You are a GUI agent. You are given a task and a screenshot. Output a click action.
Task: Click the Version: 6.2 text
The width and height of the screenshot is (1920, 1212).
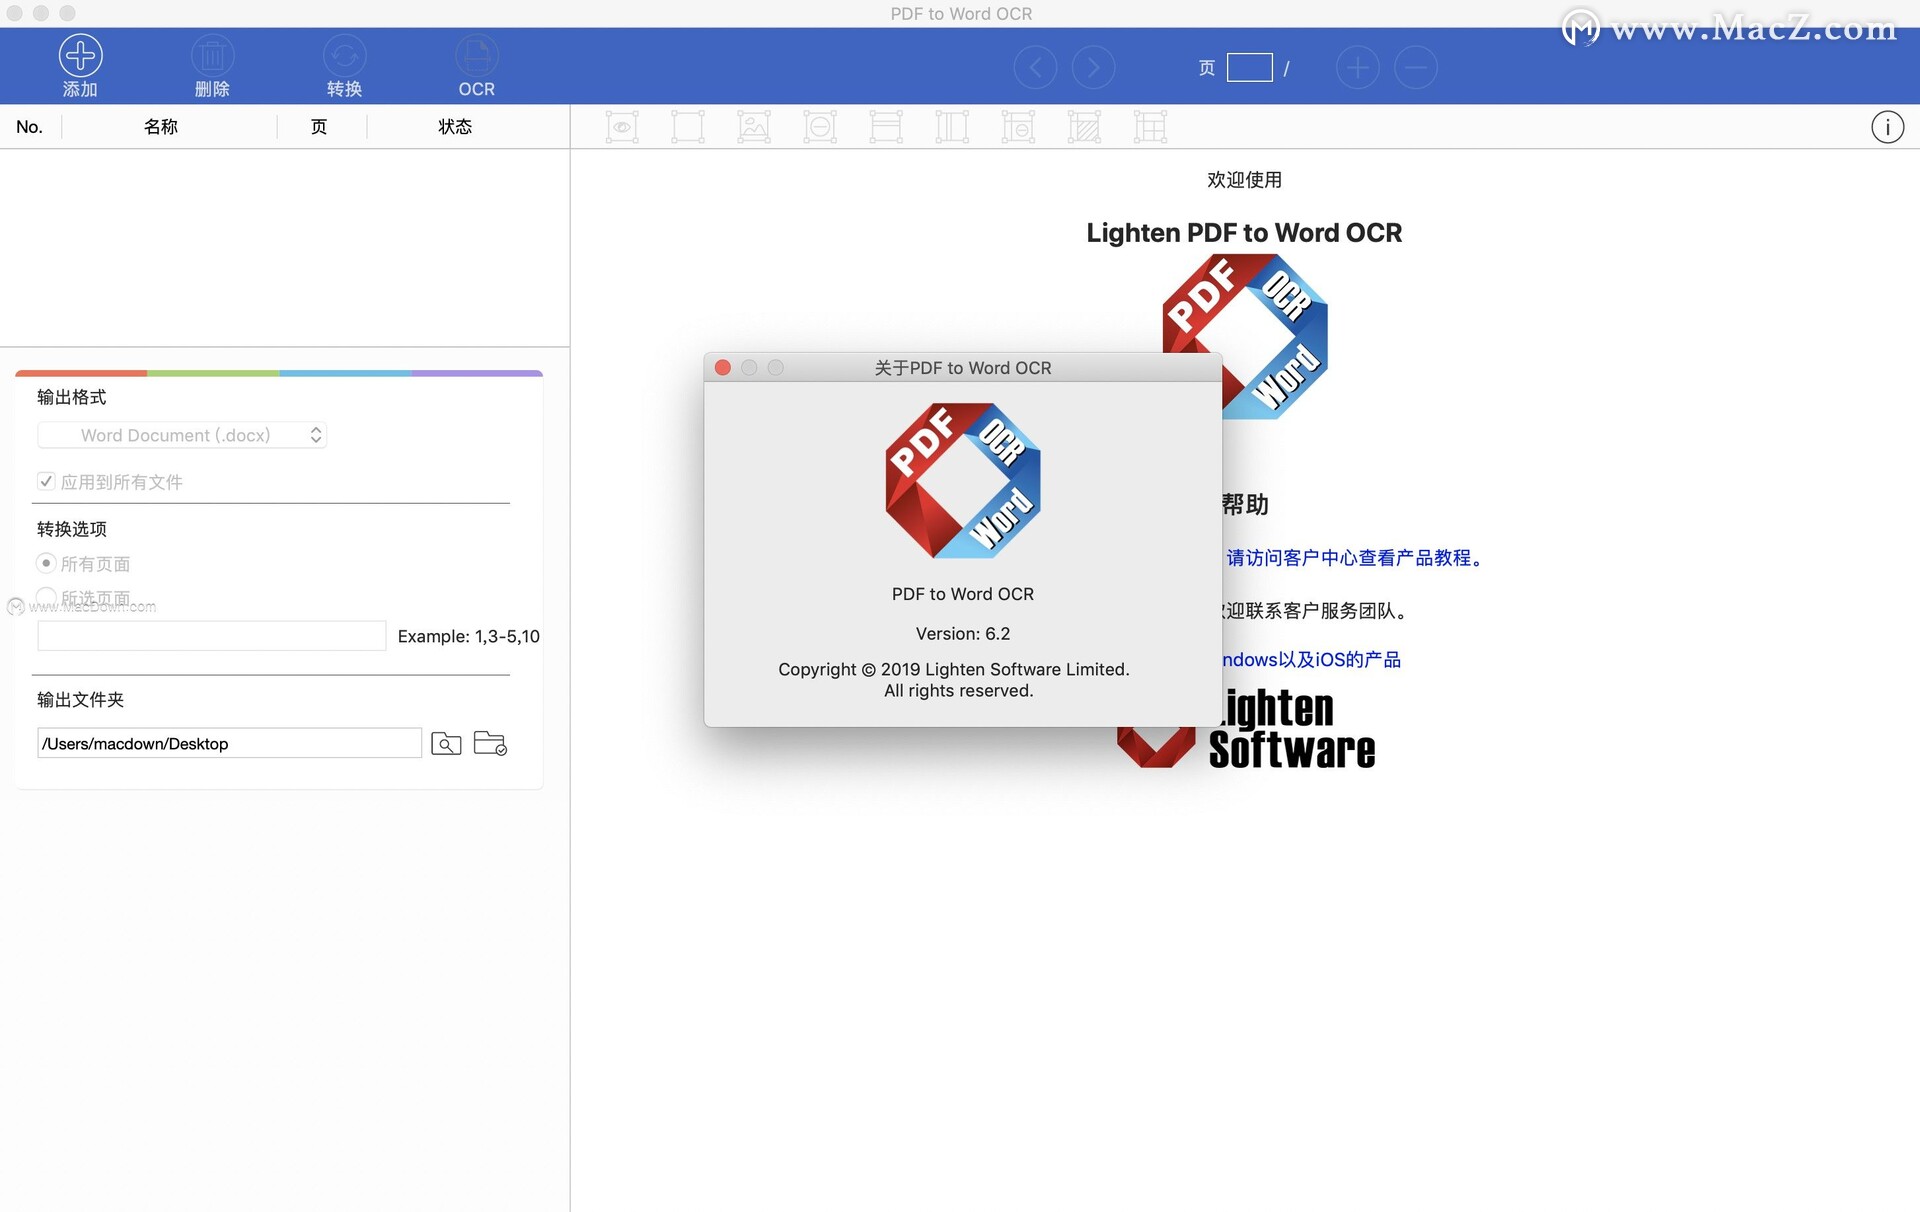click(x=963, y=634)
